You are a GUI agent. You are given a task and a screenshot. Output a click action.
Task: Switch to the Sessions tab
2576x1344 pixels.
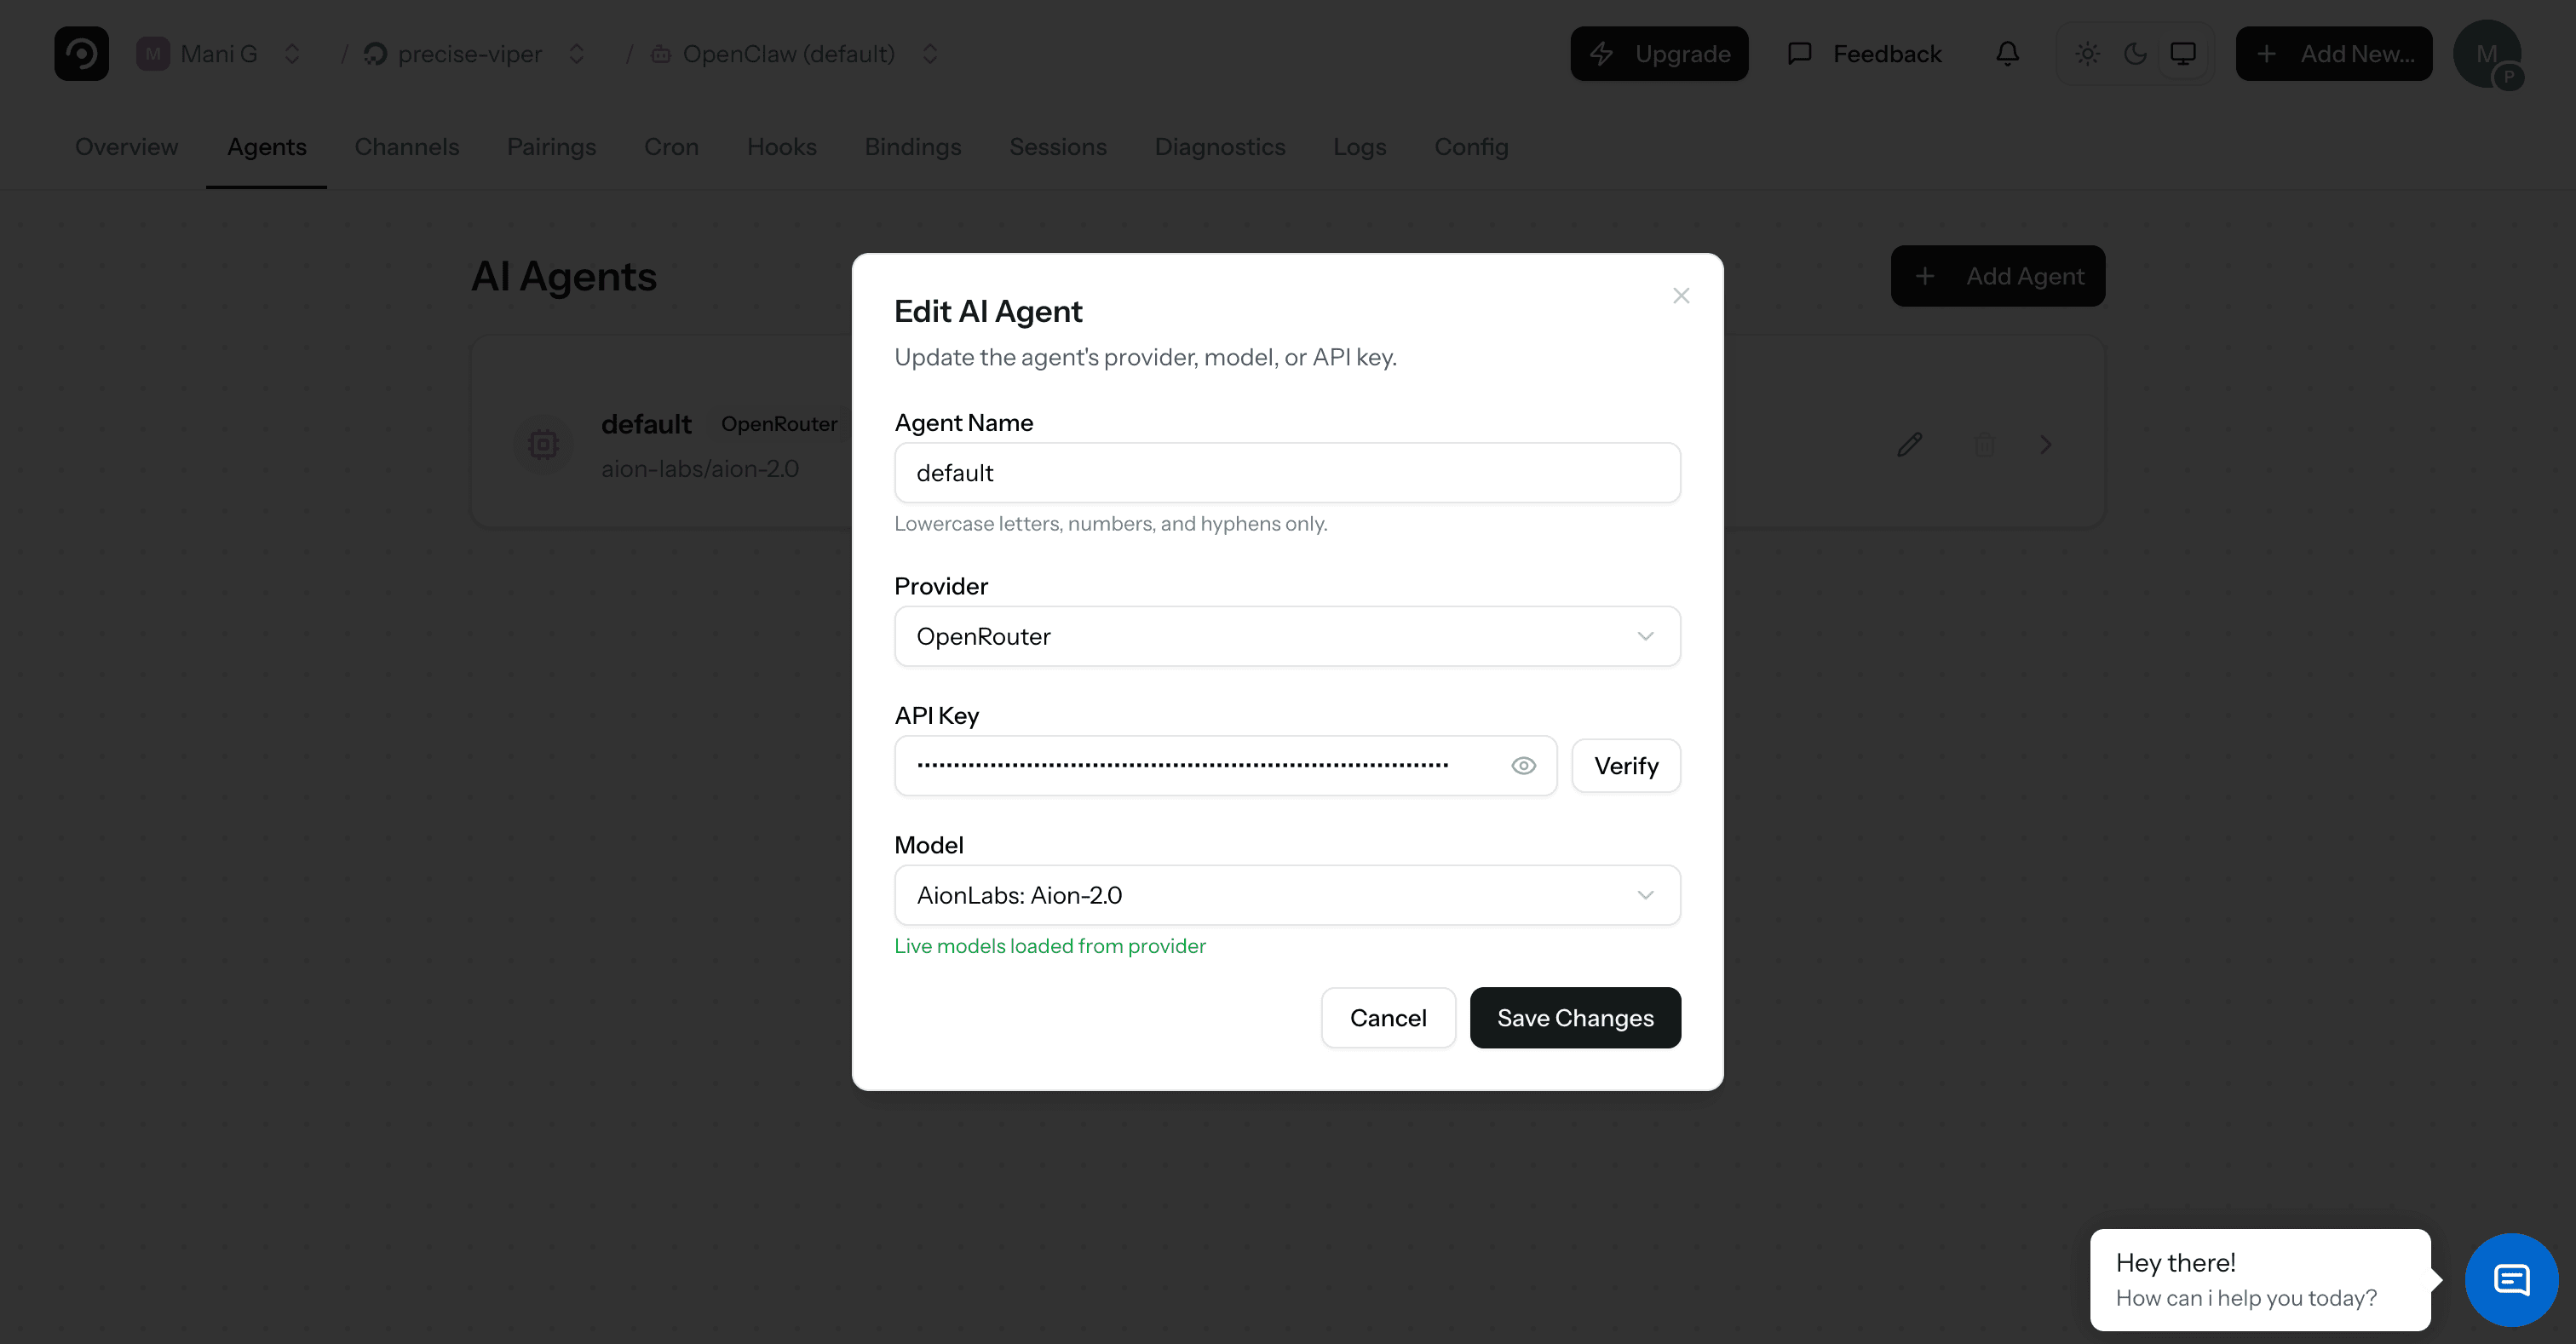pos(1058,146)
